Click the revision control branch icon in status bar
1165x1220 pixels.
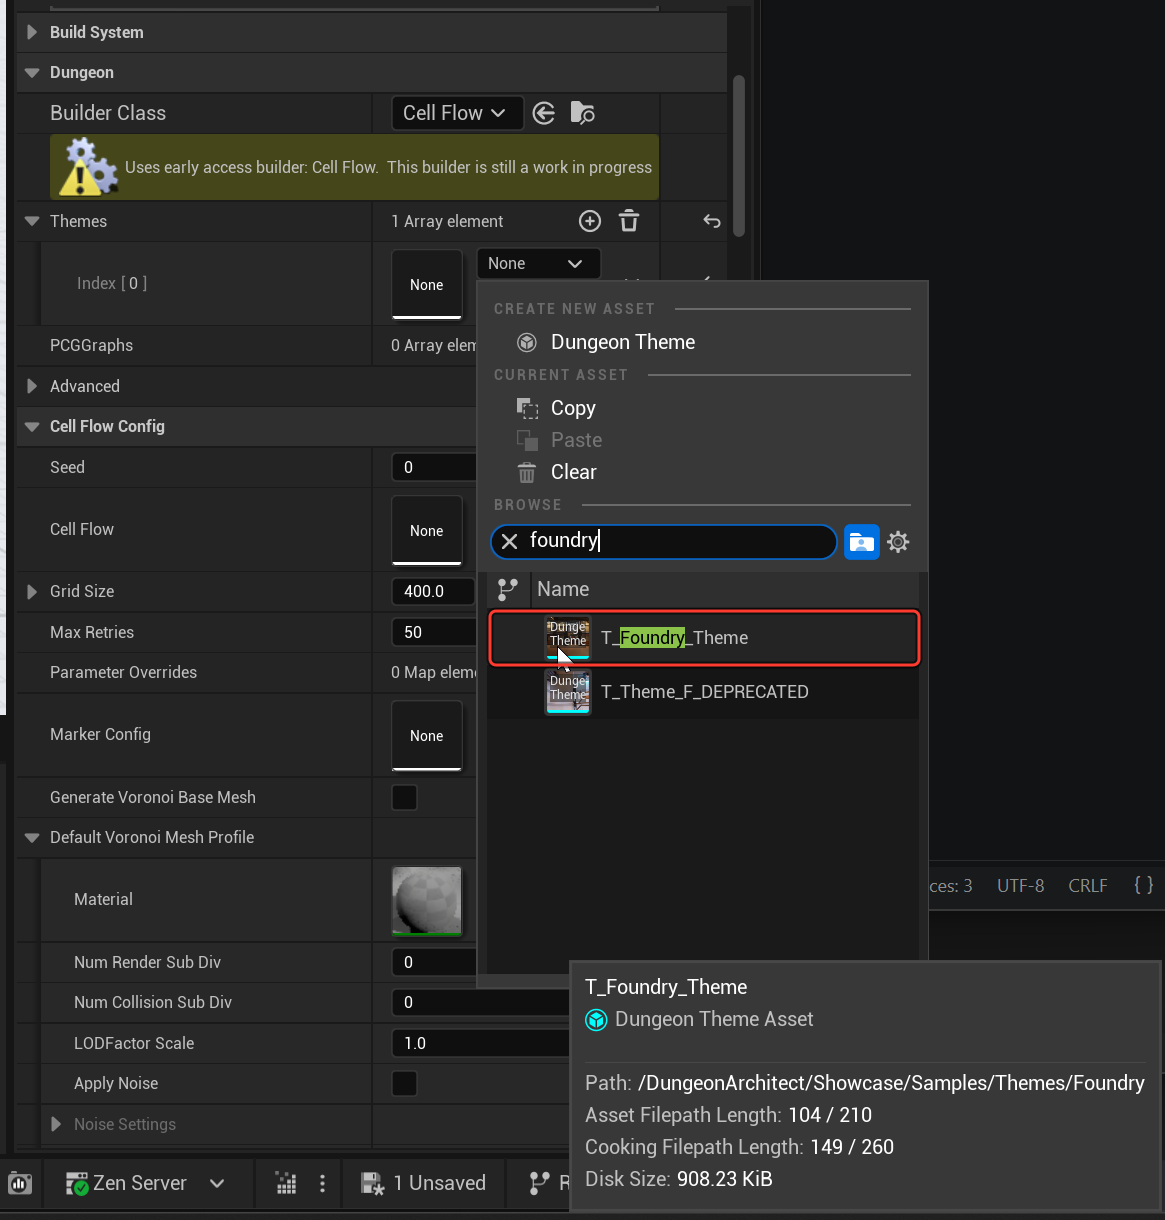click(x=539, y=1184)
